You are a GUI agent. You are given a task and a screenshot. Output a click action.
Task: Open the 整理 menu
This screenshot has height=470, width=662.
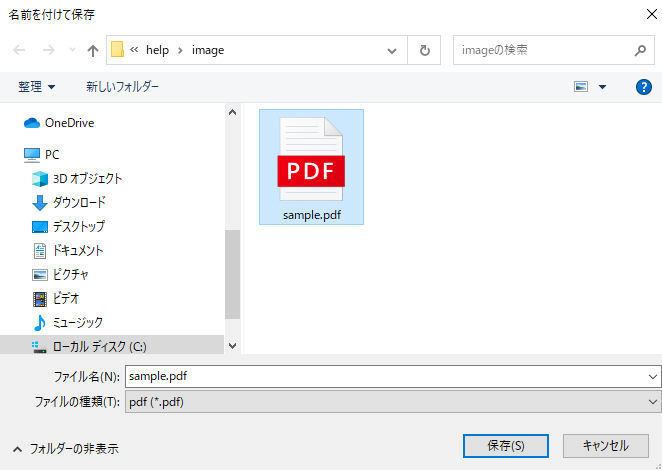click(x=37, y=87)
